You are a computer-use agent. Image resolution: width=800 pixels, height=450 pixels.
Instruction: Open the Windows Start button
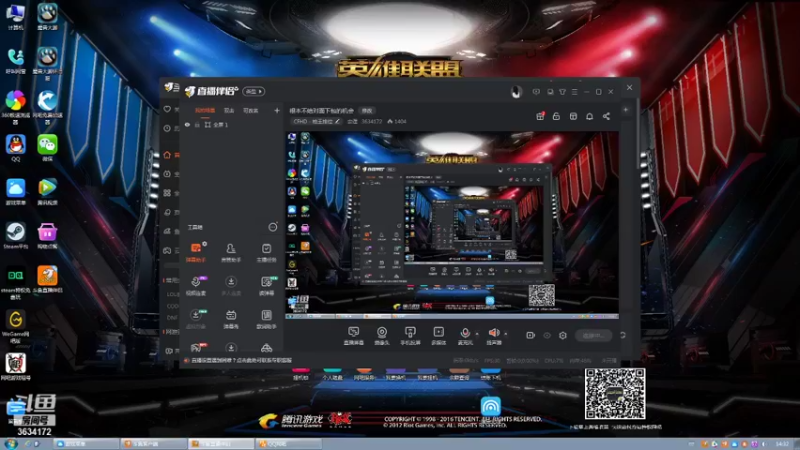point(10,444)
